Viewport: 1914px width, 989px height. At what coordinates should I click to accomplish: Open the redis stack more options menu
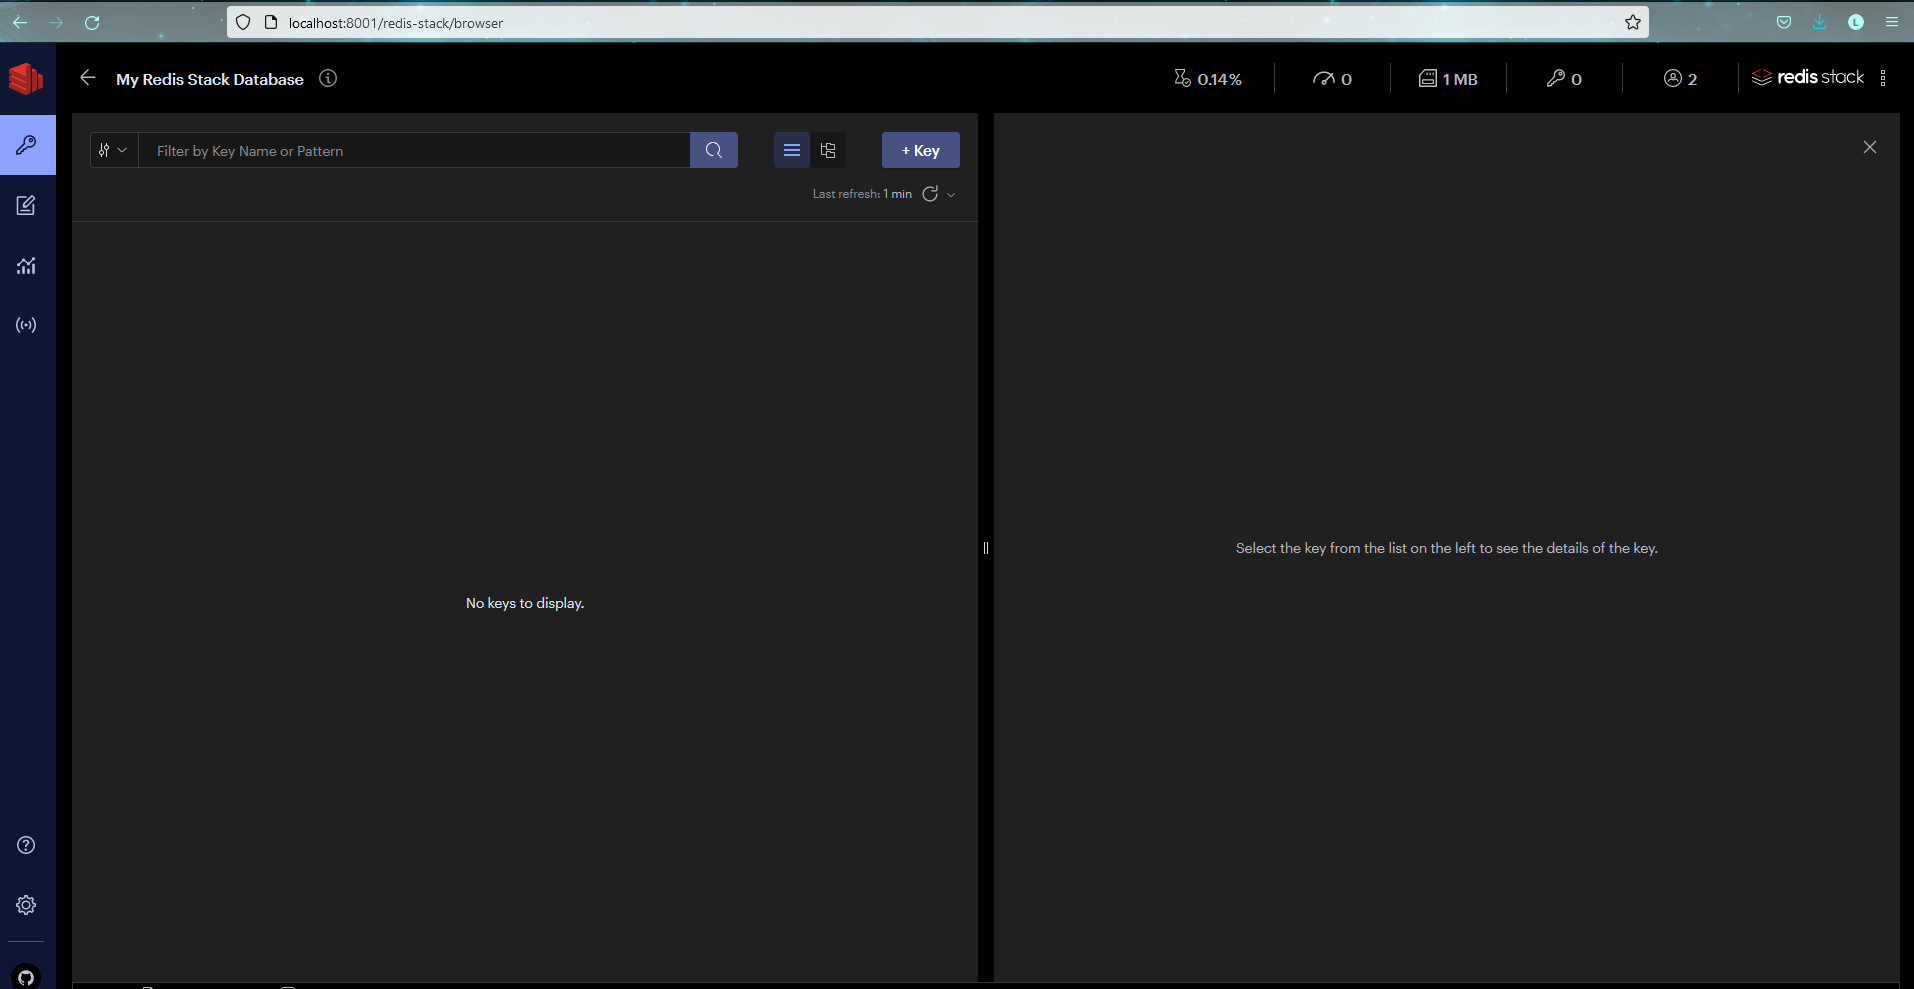pos(1883,78)
